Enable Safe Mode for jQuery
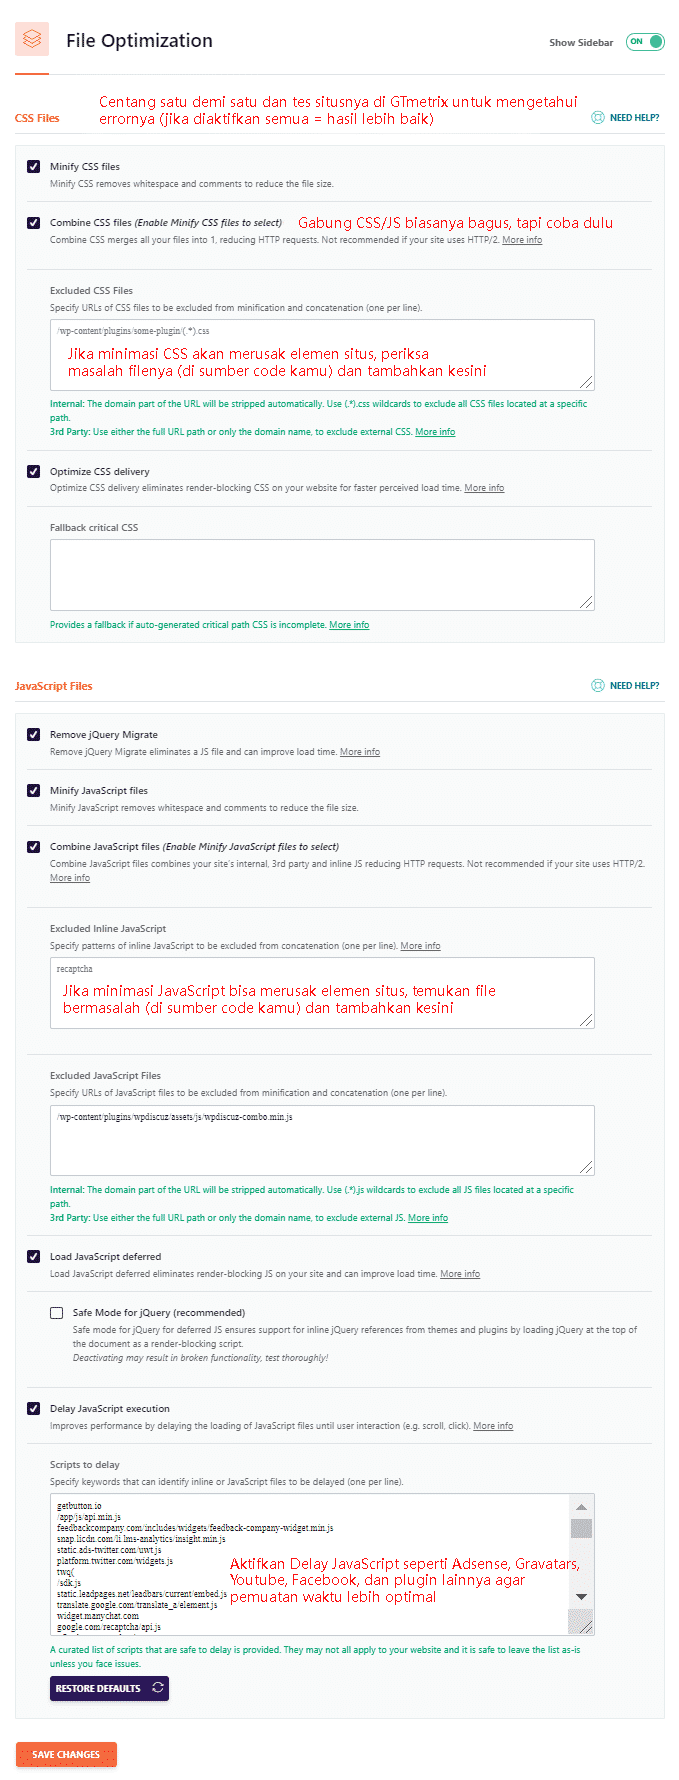The width and height of the screenshot is (679, 1780). click(57, 1313)
